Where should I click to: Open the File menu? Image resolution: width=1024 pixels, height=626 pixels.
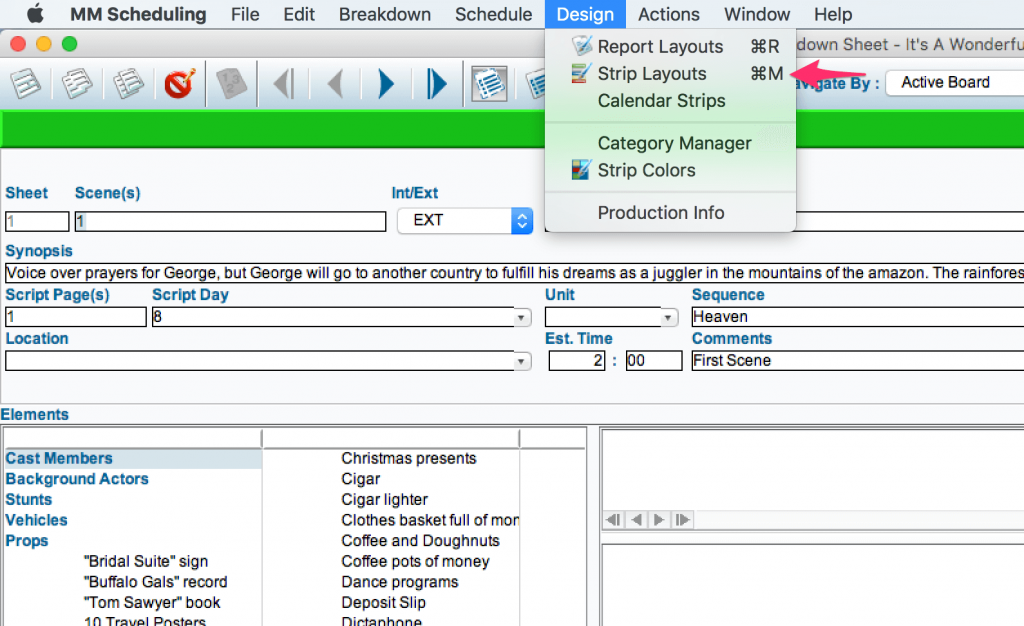pos(245,14)
